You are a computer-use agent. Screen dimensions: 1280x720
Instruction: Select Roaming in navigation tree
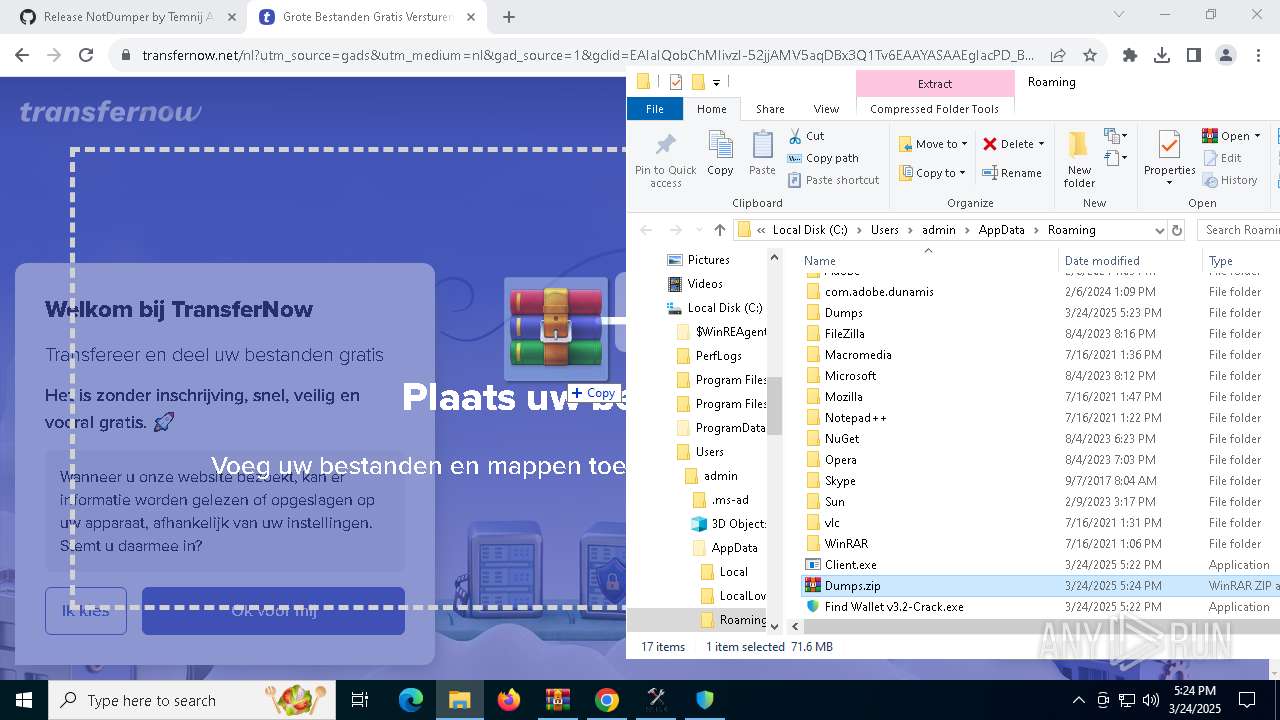[x=742, y=620]
